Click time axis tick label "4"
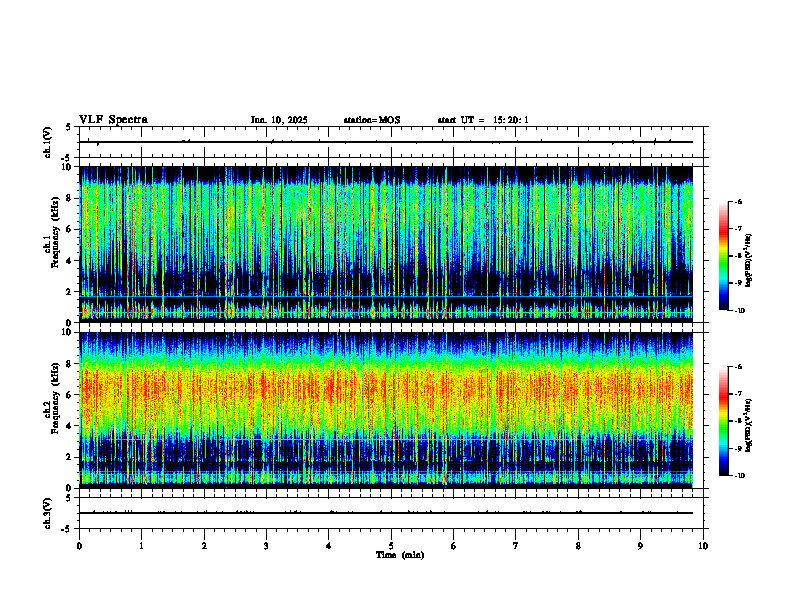This screenshot has height=612, width=792. click(x=329, y=546)
